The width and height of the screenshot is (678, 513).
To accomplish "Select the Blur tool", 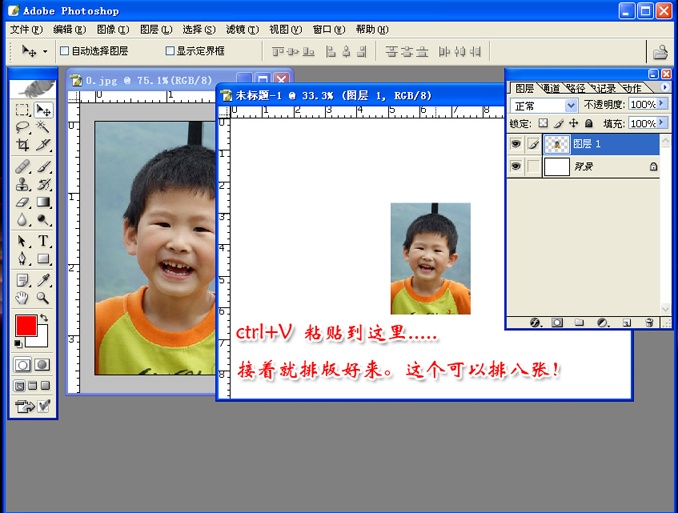I will click(x=22, y=220).
